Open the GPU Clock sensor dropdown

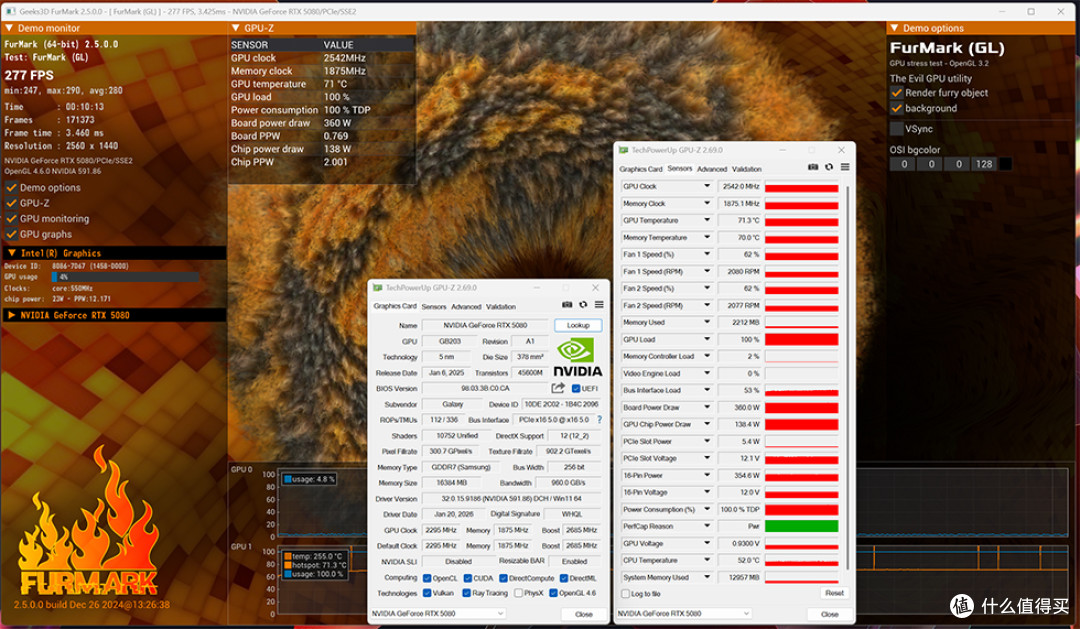click(707, 186)
